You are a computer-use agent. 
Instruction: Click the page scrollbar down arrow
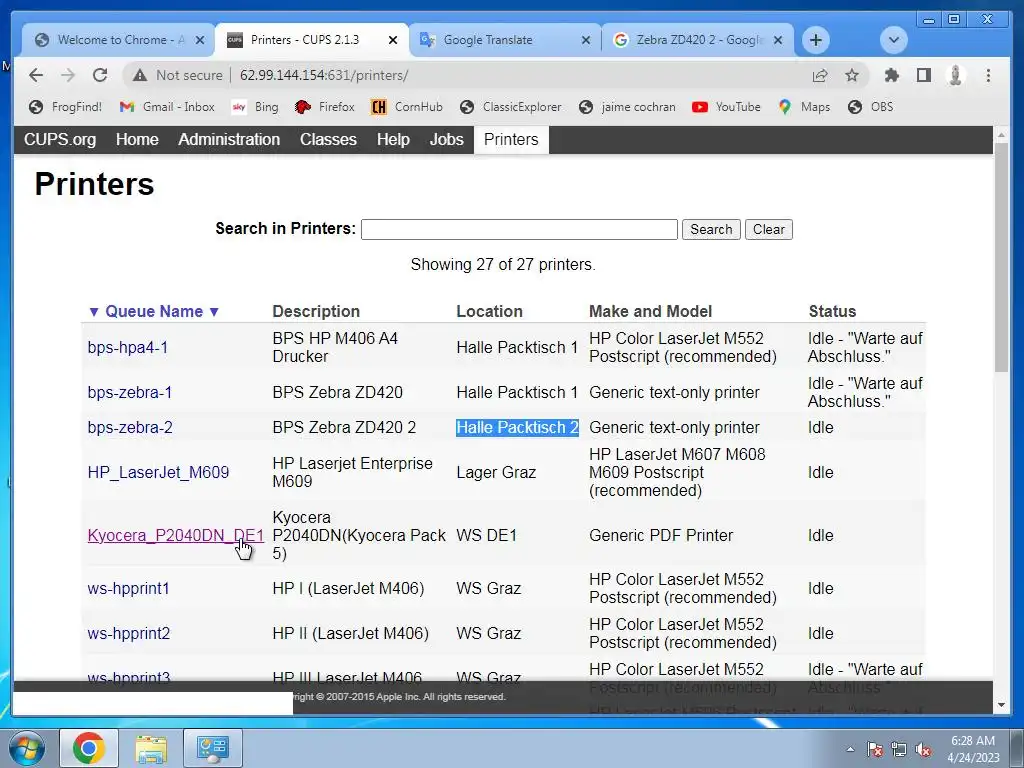[x=1001, y=705]
